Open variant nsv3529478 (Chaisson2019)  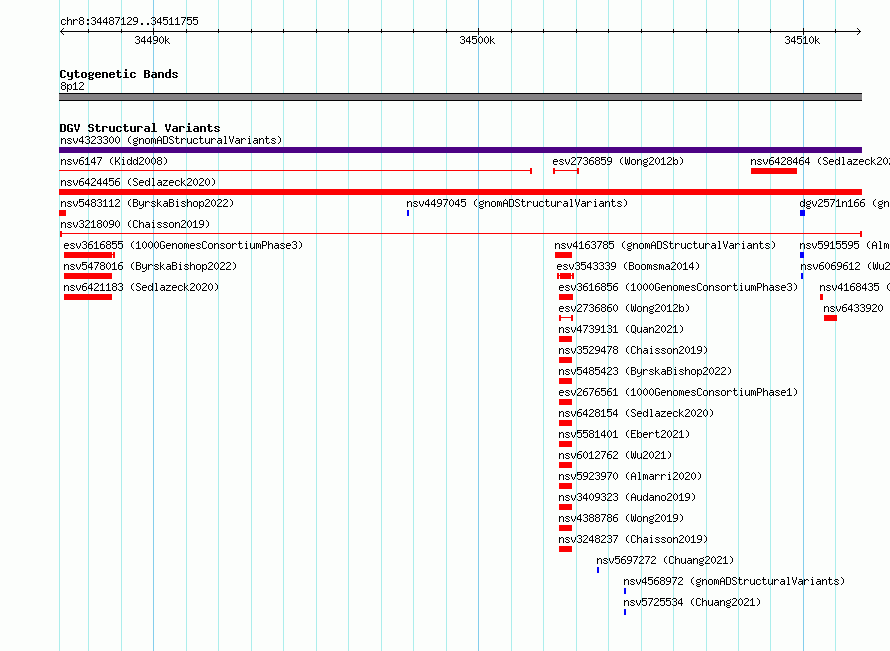(633, 350)
